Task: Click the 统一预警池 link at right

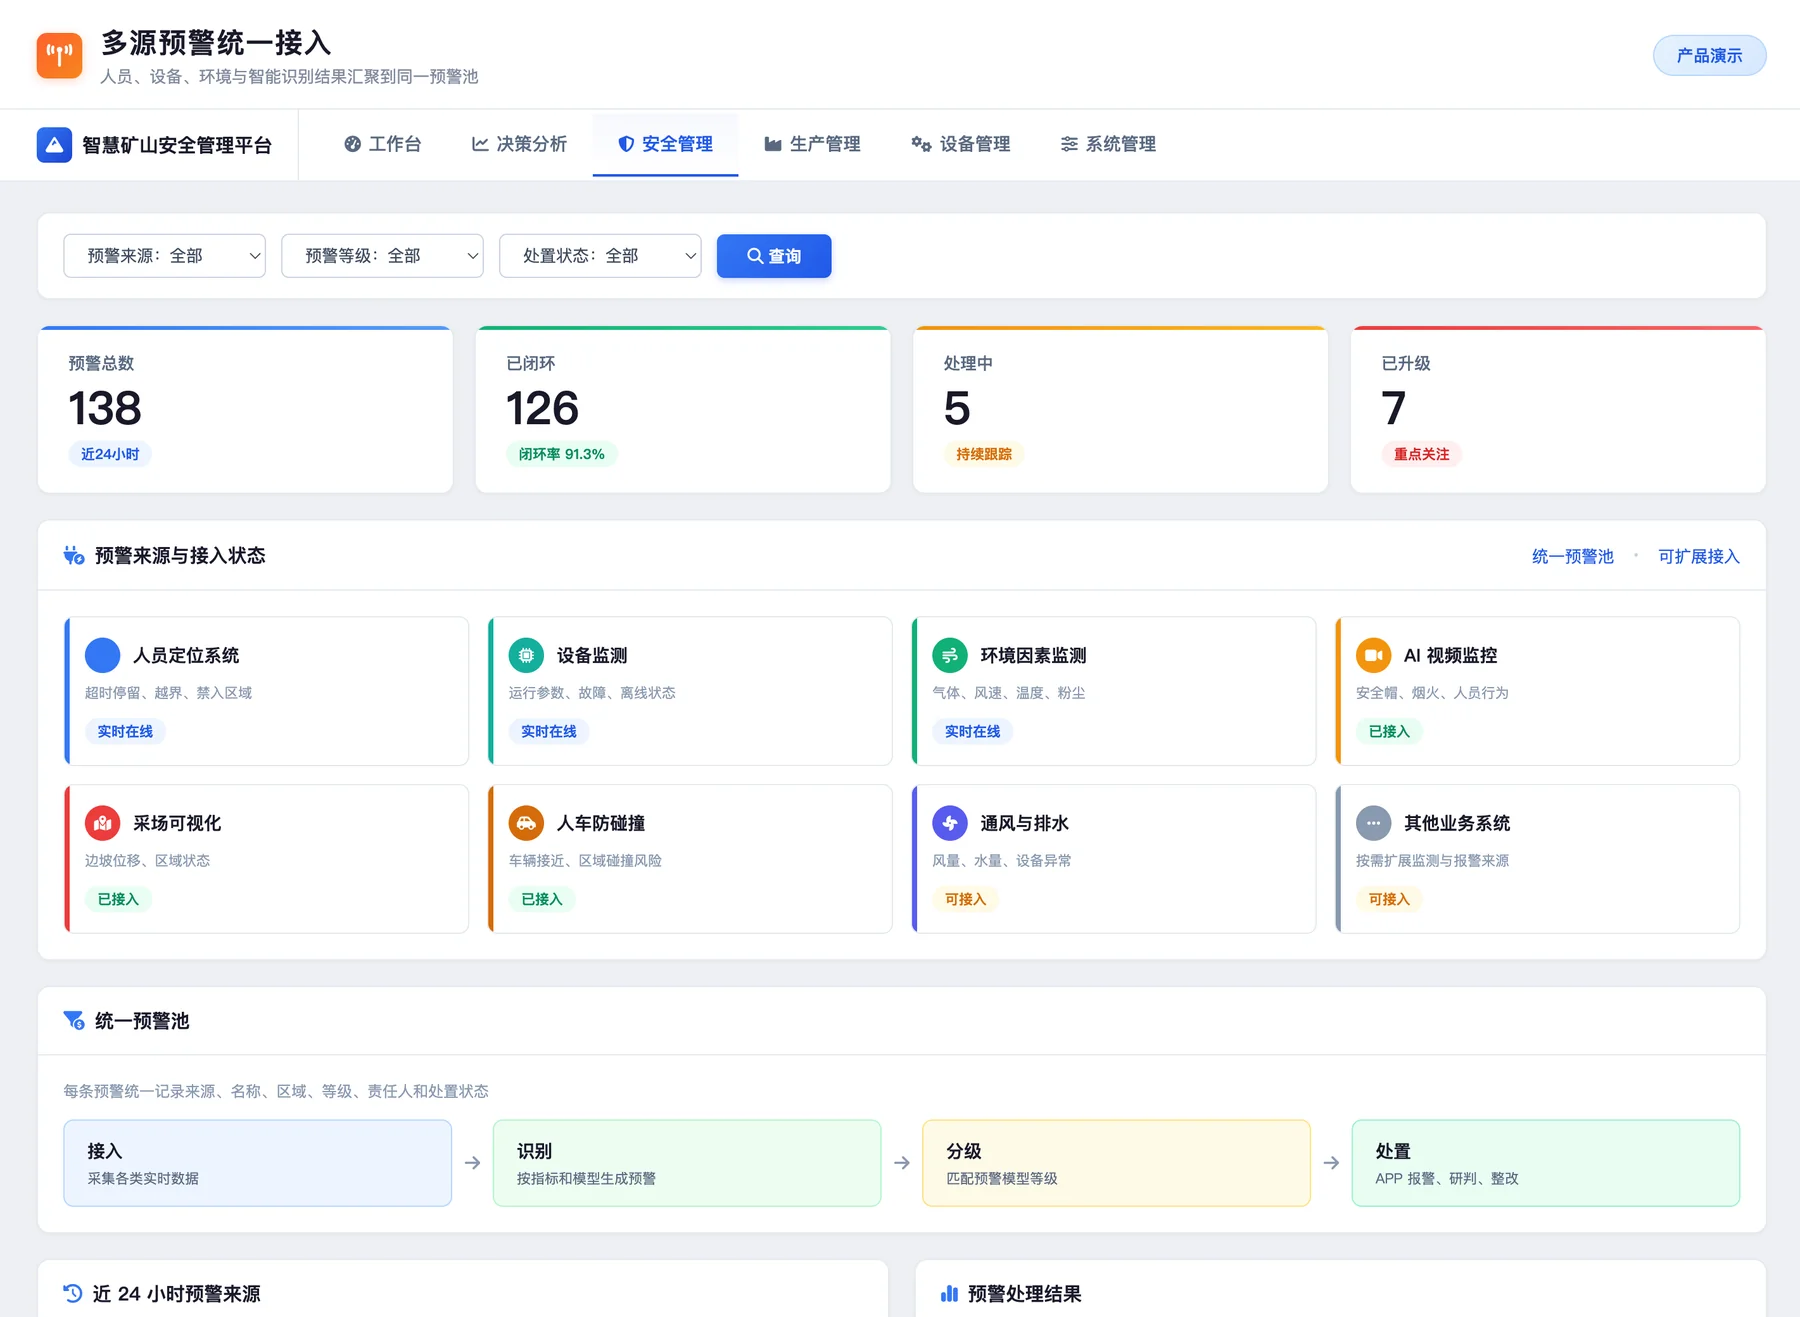Action: tap(1572, 556)
